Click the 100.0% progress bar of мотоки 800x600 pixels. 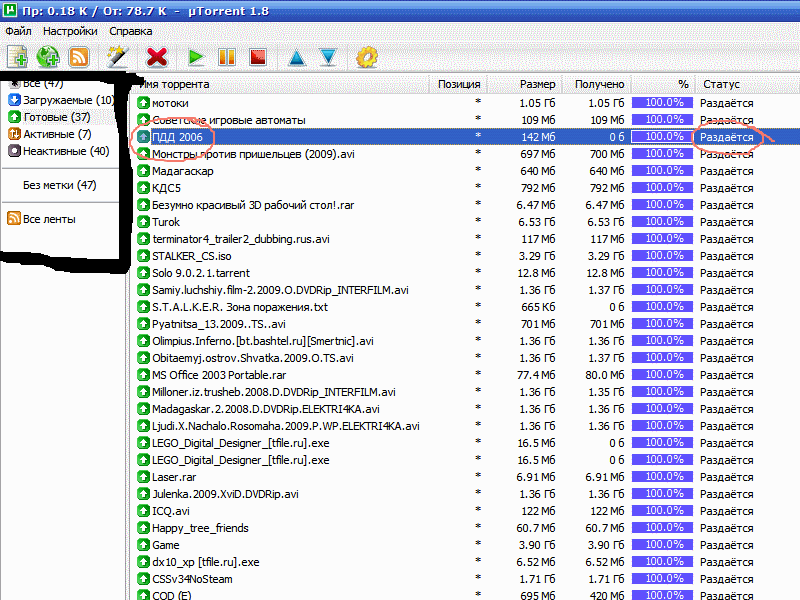pyautogui.click(x=662, y=103)
